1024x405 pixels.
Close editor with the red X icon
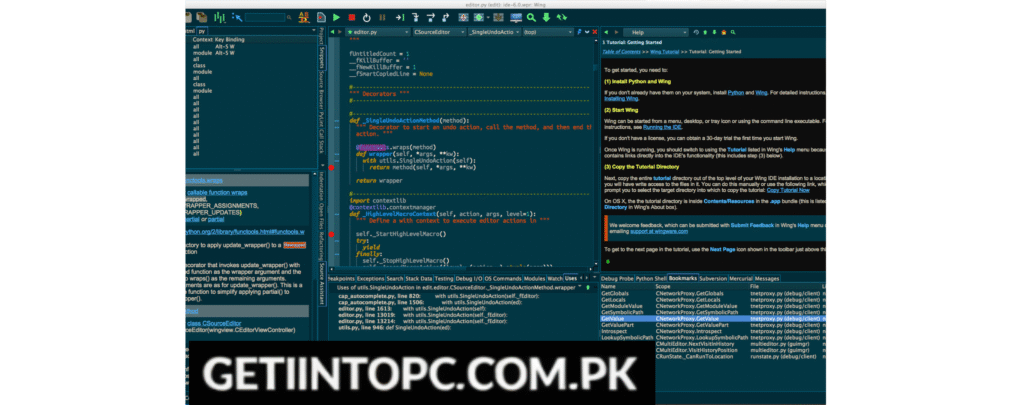point(594,32)
